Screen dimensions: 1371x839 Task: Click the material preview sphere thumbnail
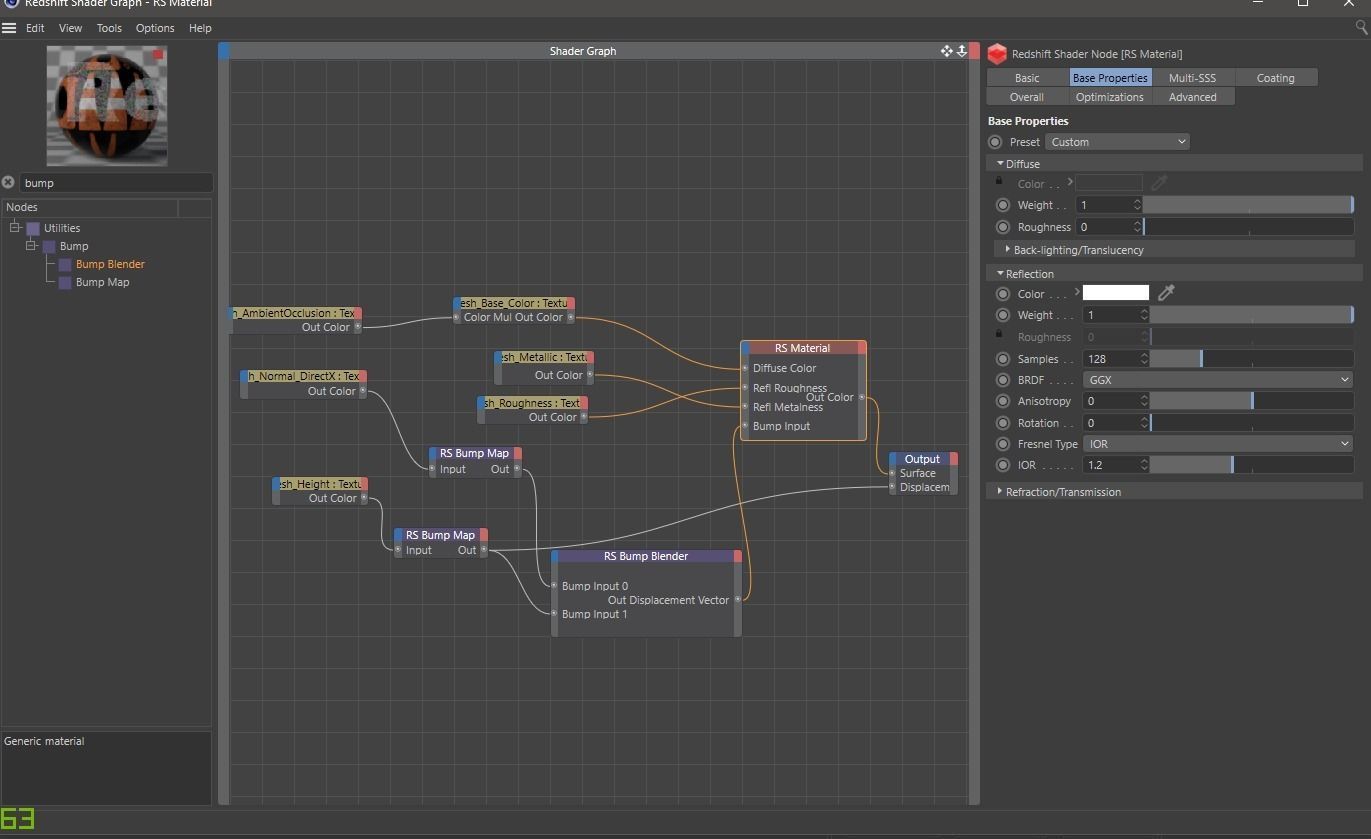pyautogui.click(x=107, y=106)
